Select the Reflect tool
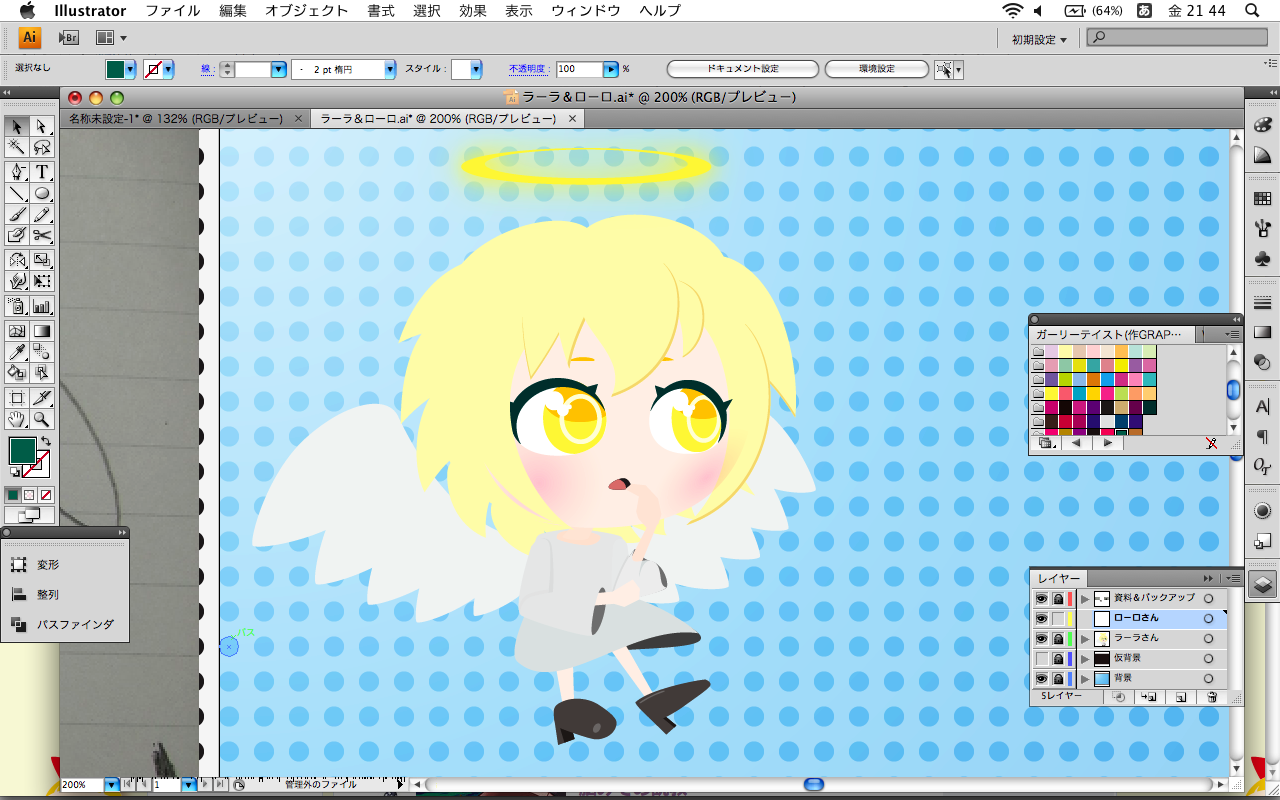 click(17, 260)
